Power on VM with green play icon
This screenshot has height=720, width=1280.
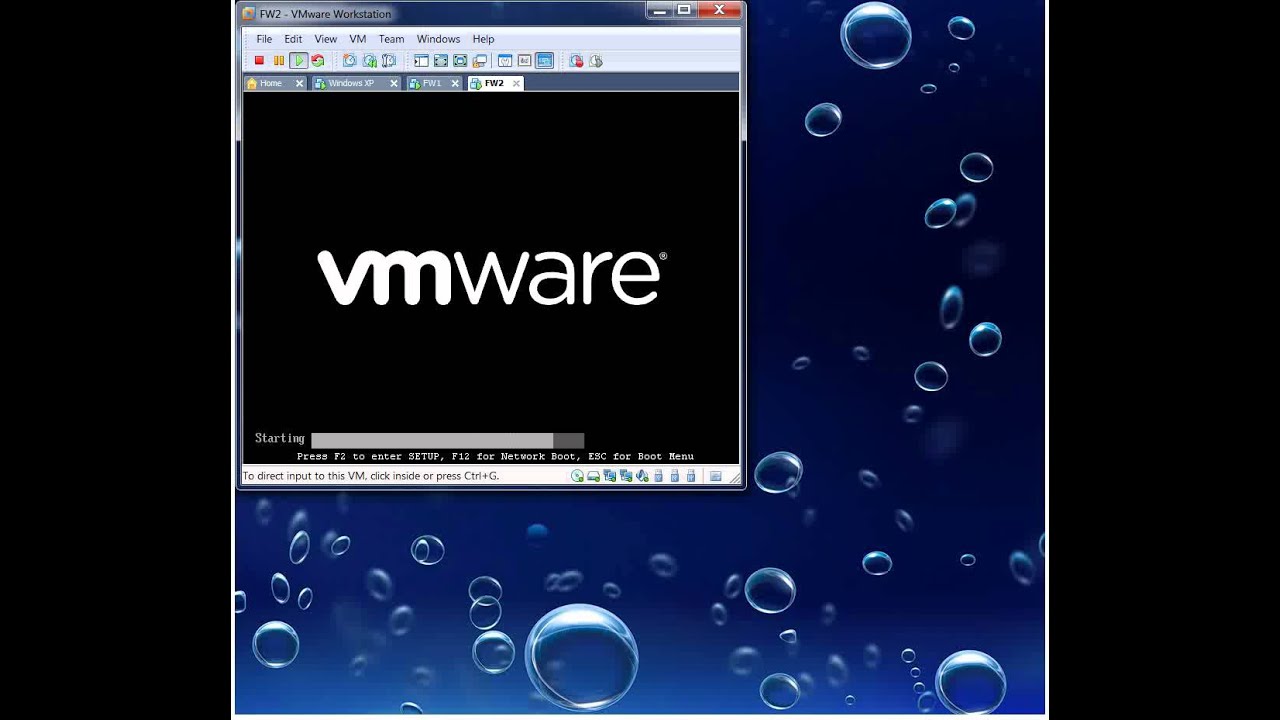click(299, 61)
